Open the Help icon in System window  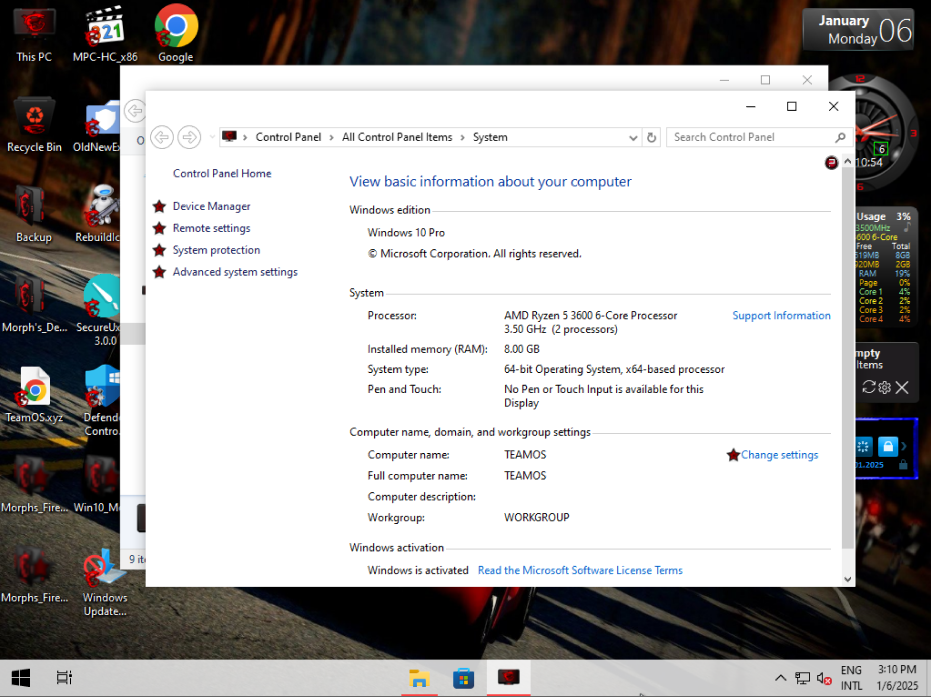(831, 162)
